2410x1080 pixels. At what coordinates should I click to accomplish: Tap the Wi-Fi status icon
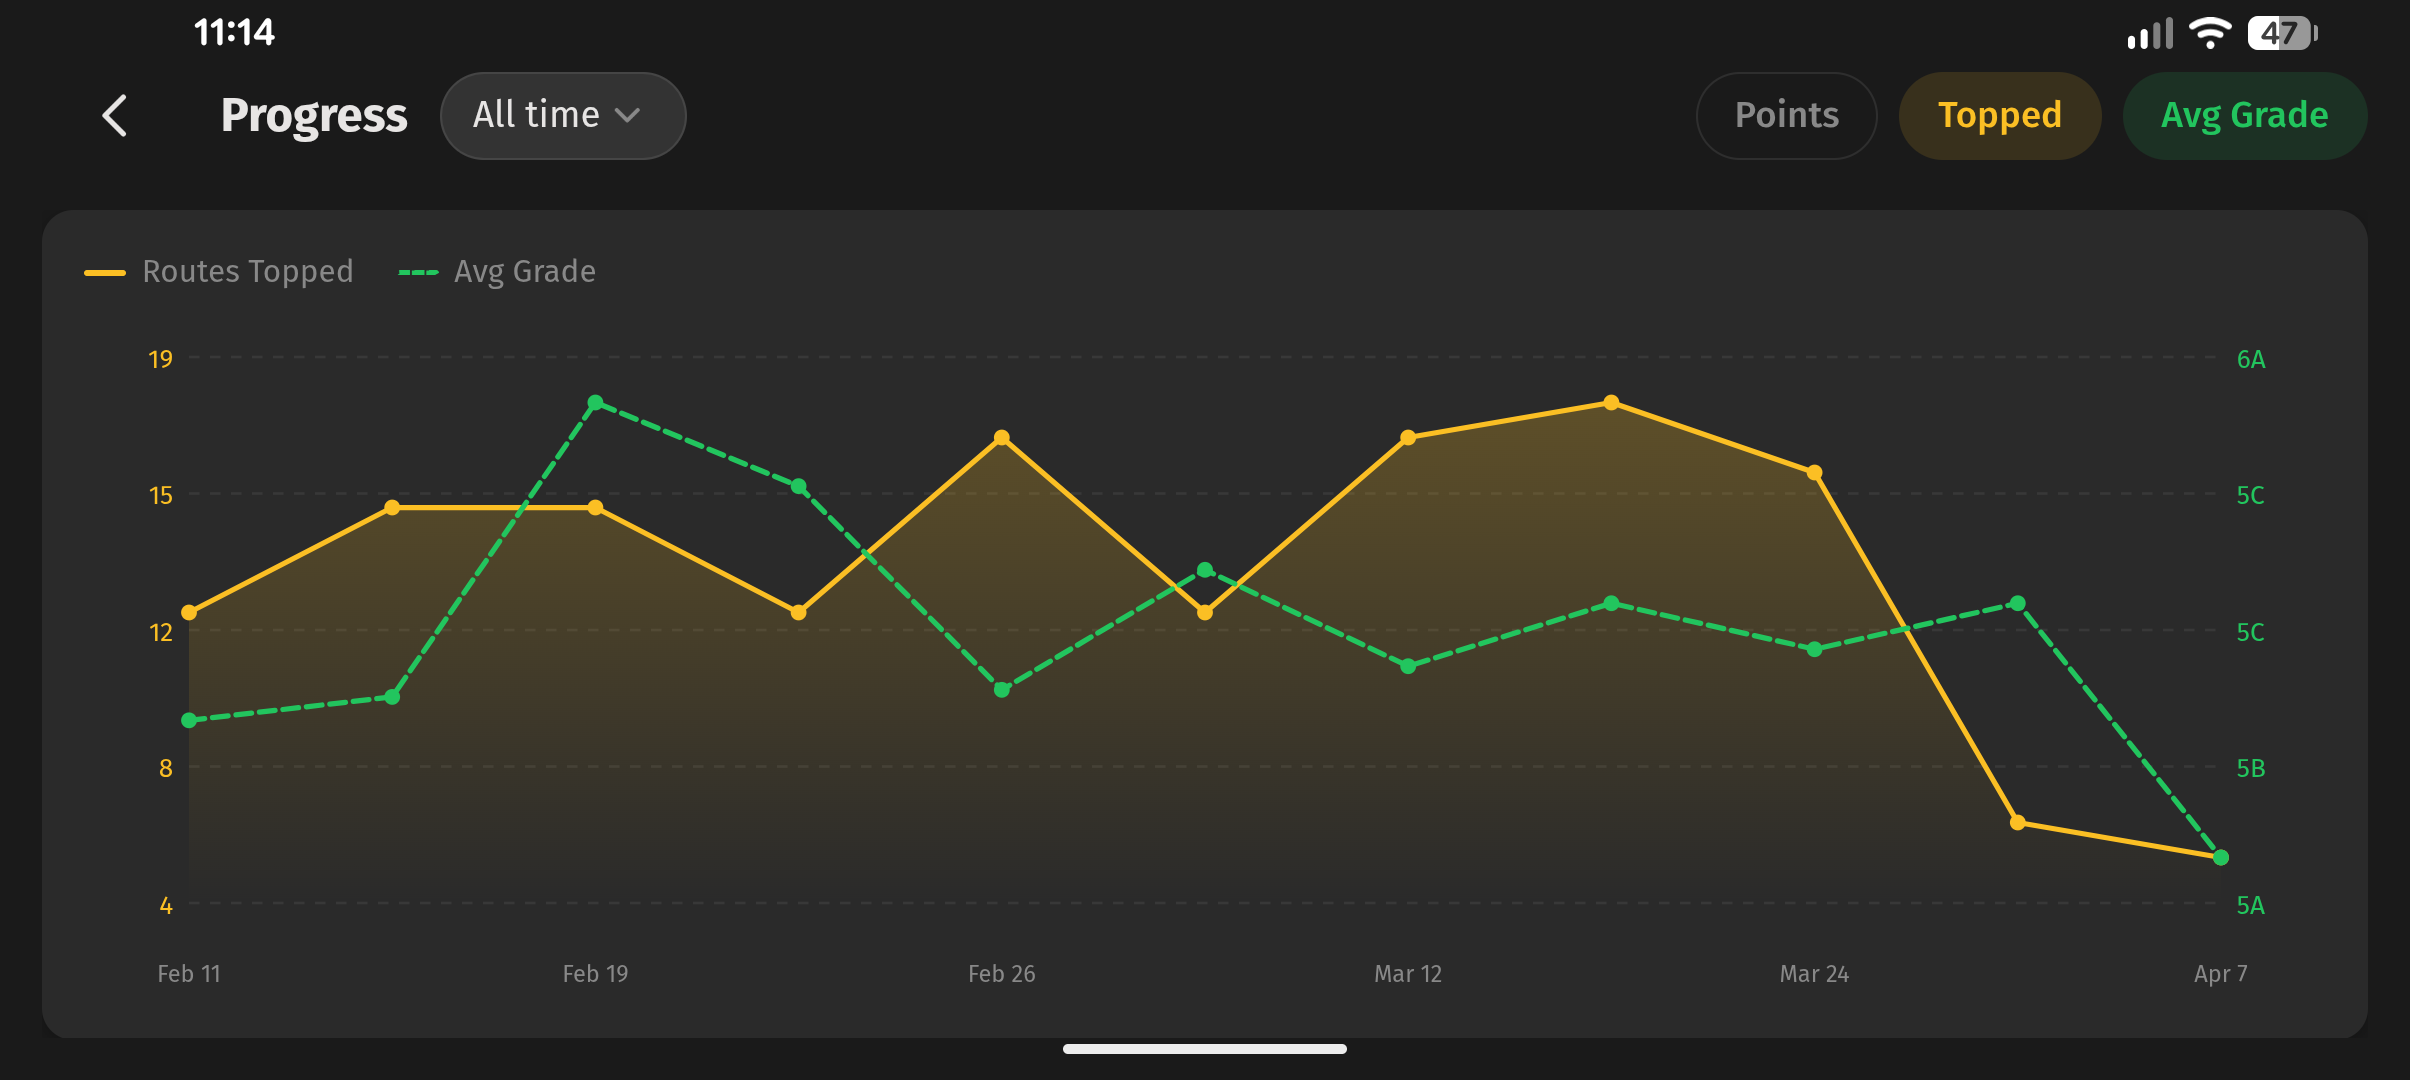coord(2209,33)
